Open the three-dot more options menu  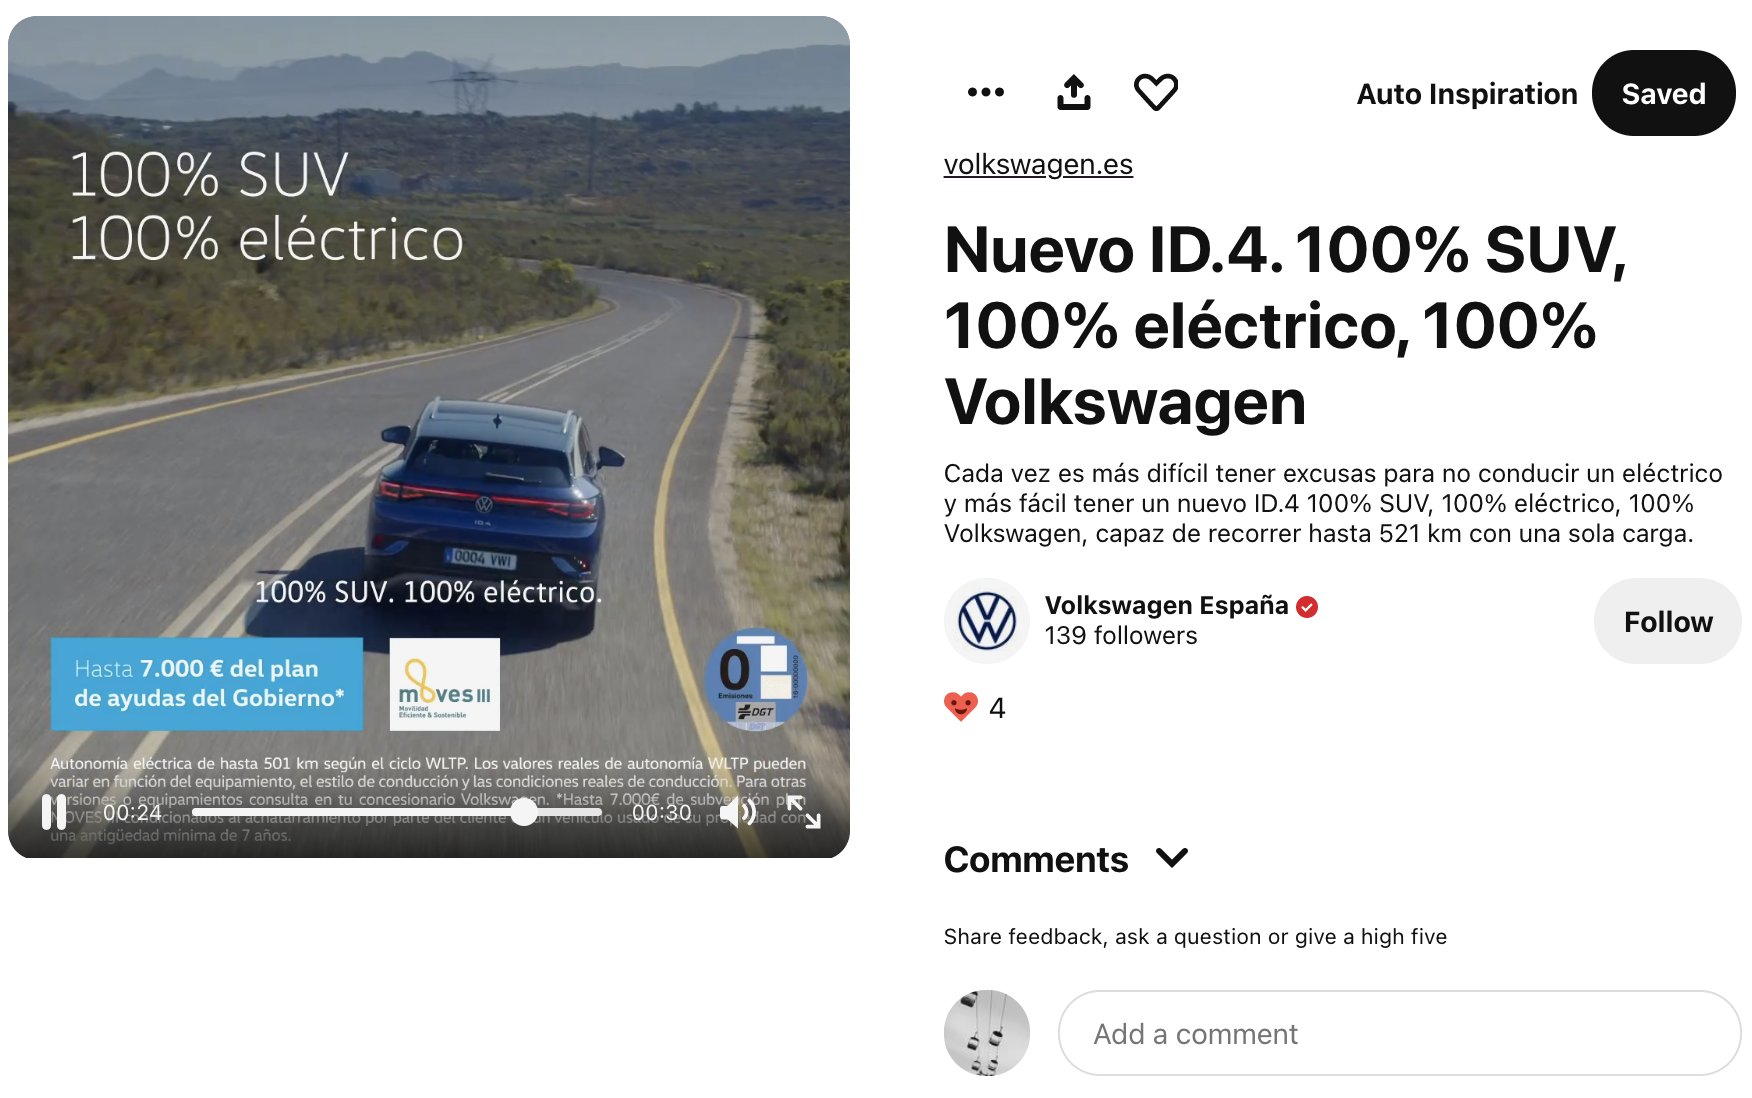point(985,92)
